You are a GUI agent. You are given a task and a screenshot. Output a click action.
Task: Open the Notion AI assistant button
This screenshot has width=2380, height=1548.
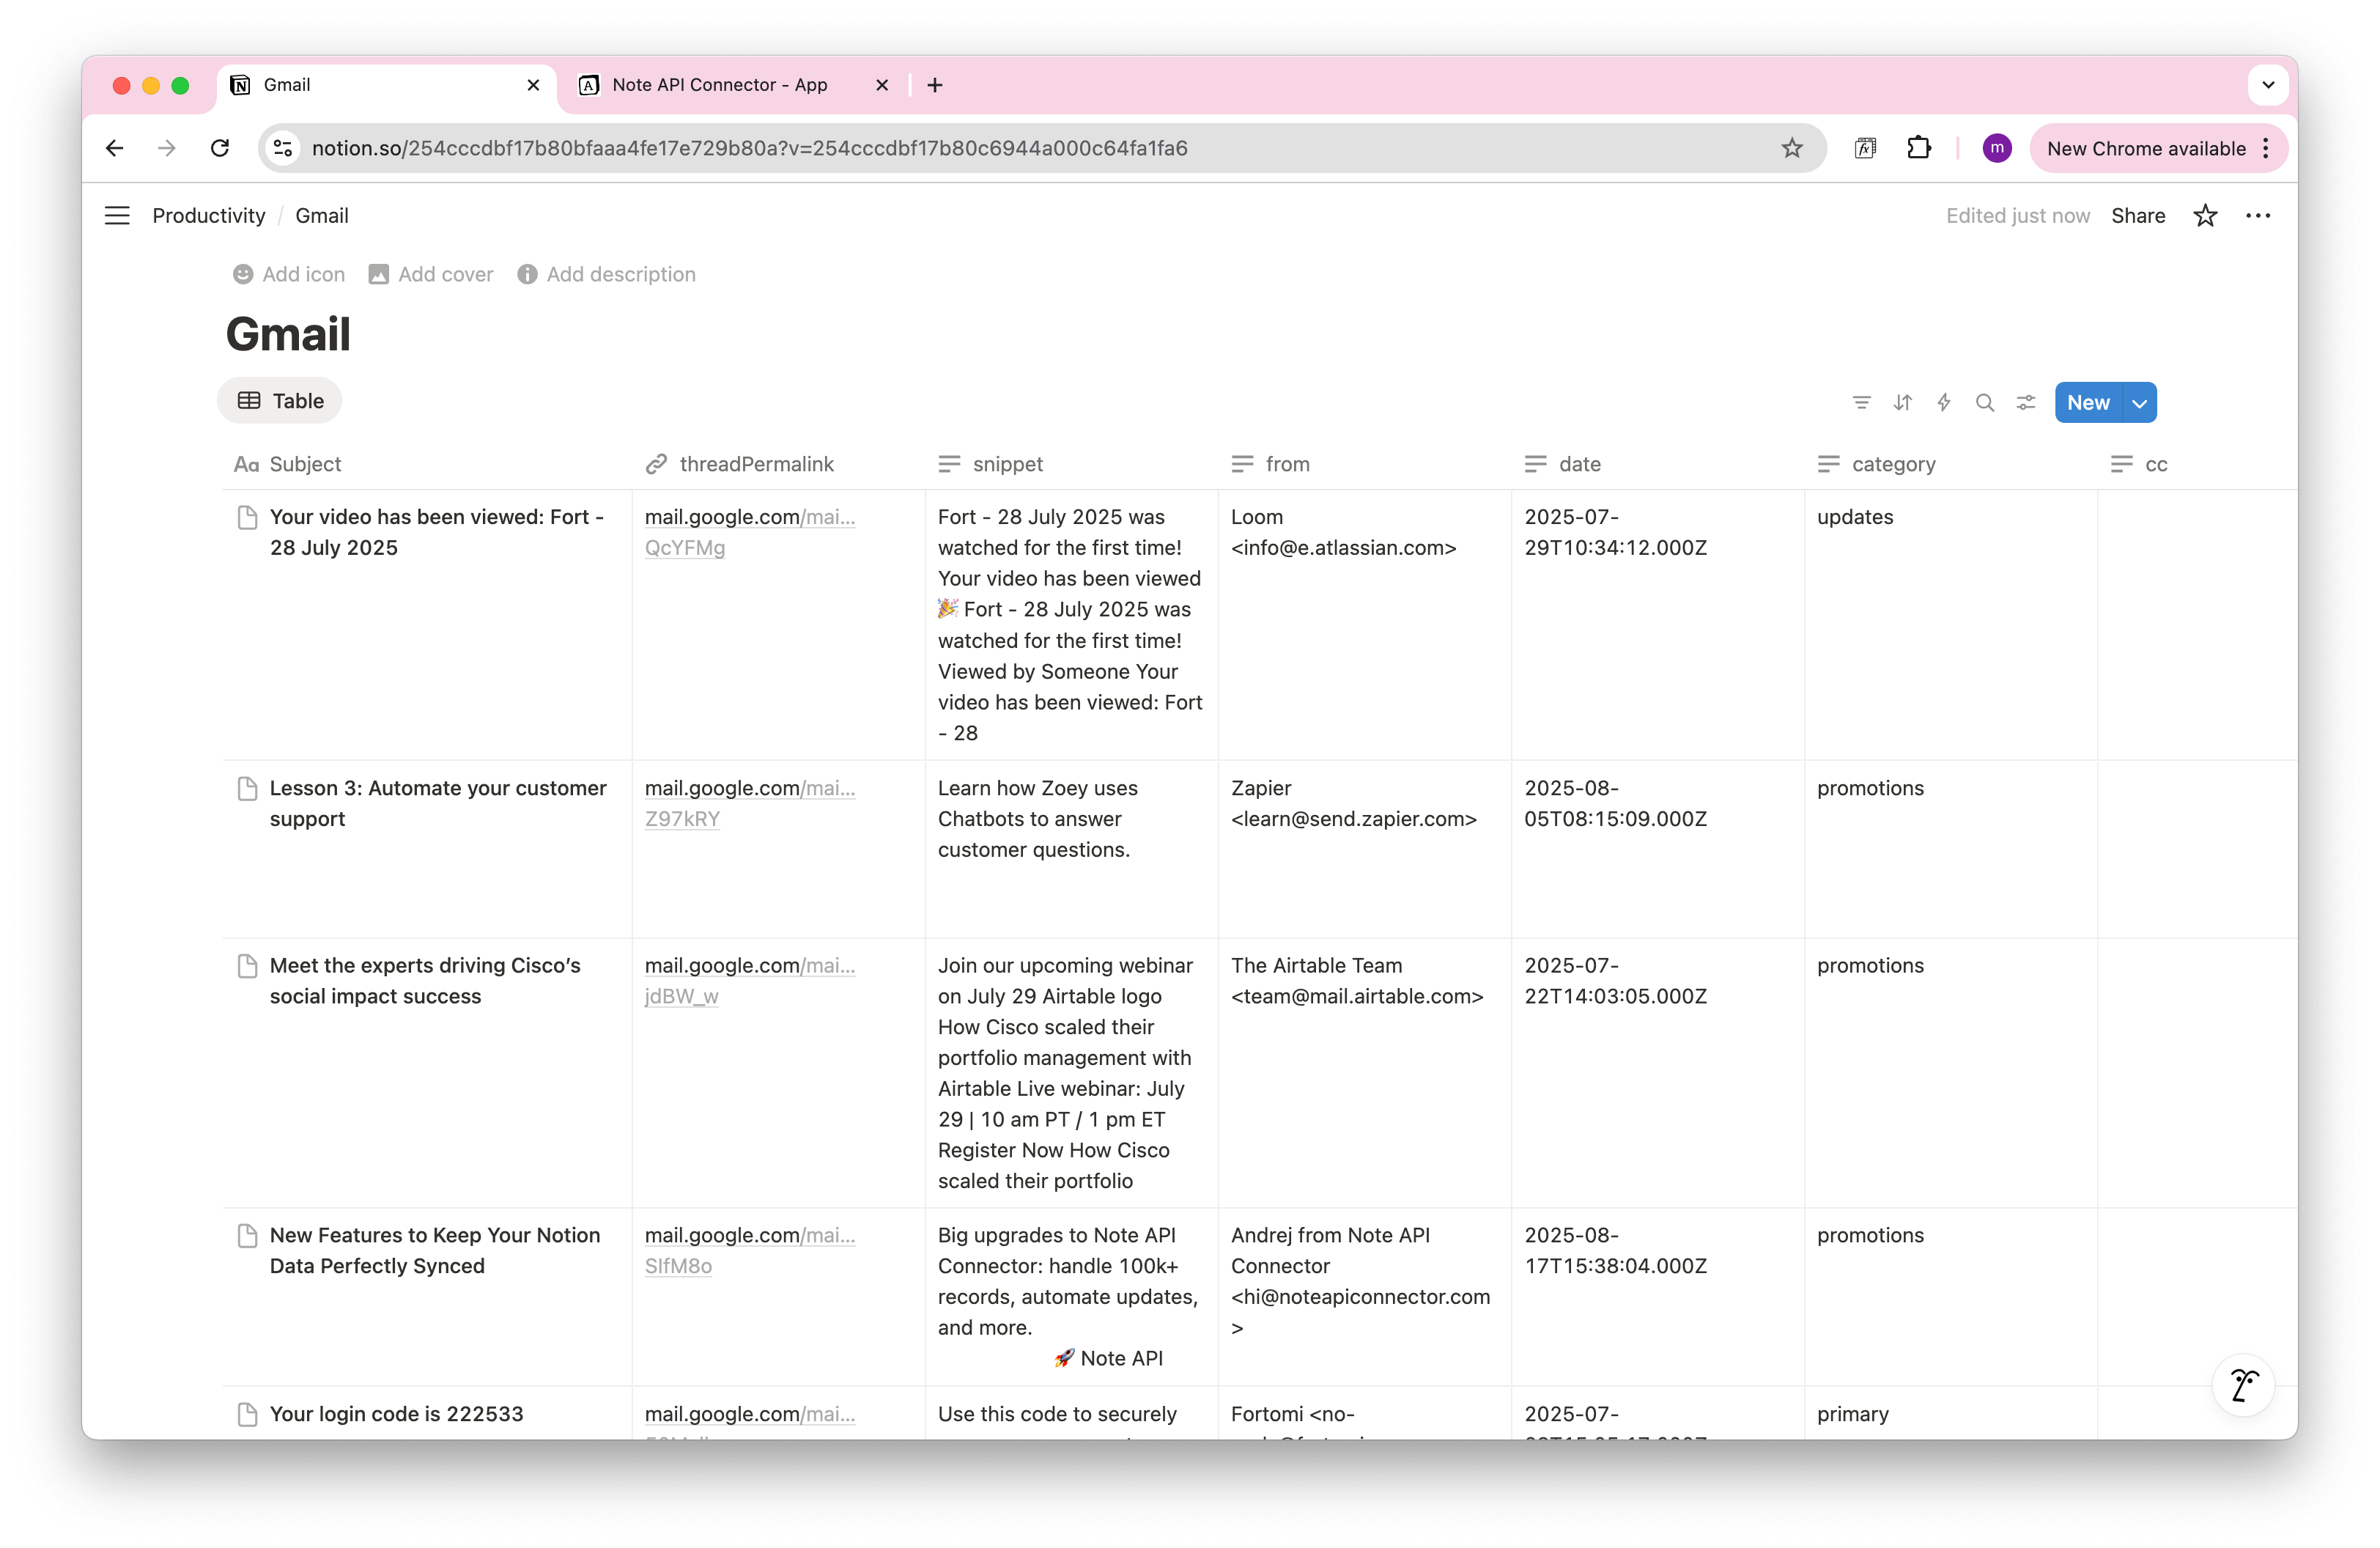tap(2243, 1385)
